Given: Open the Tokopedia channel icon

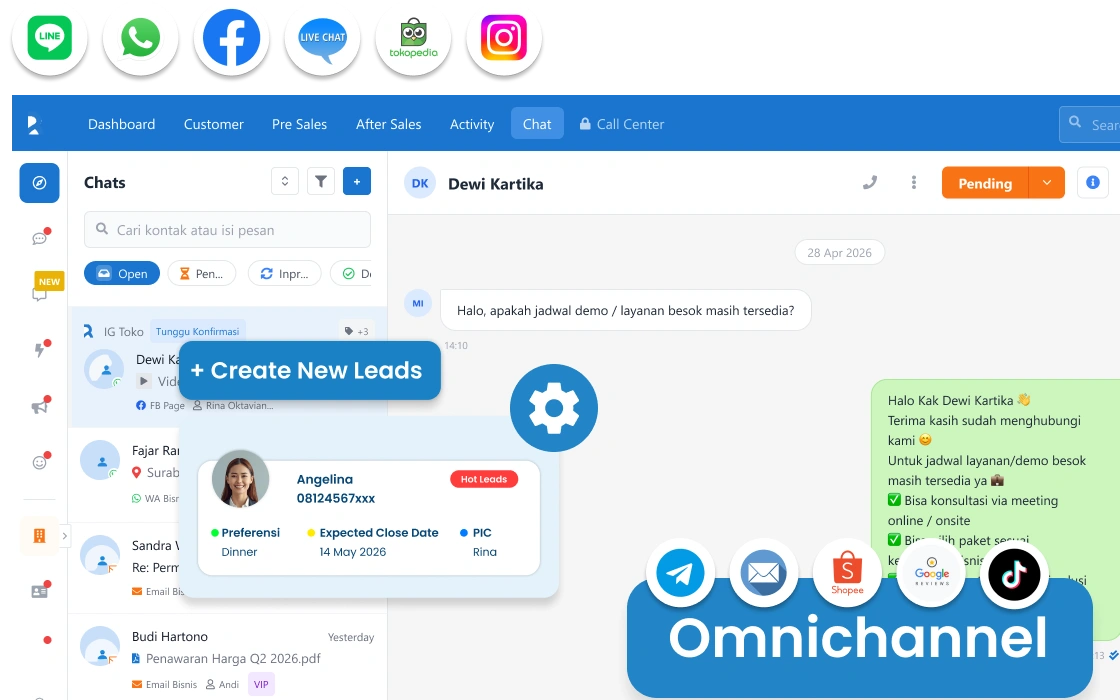Looking at the screenshot, I should click(x=413, y=37).
